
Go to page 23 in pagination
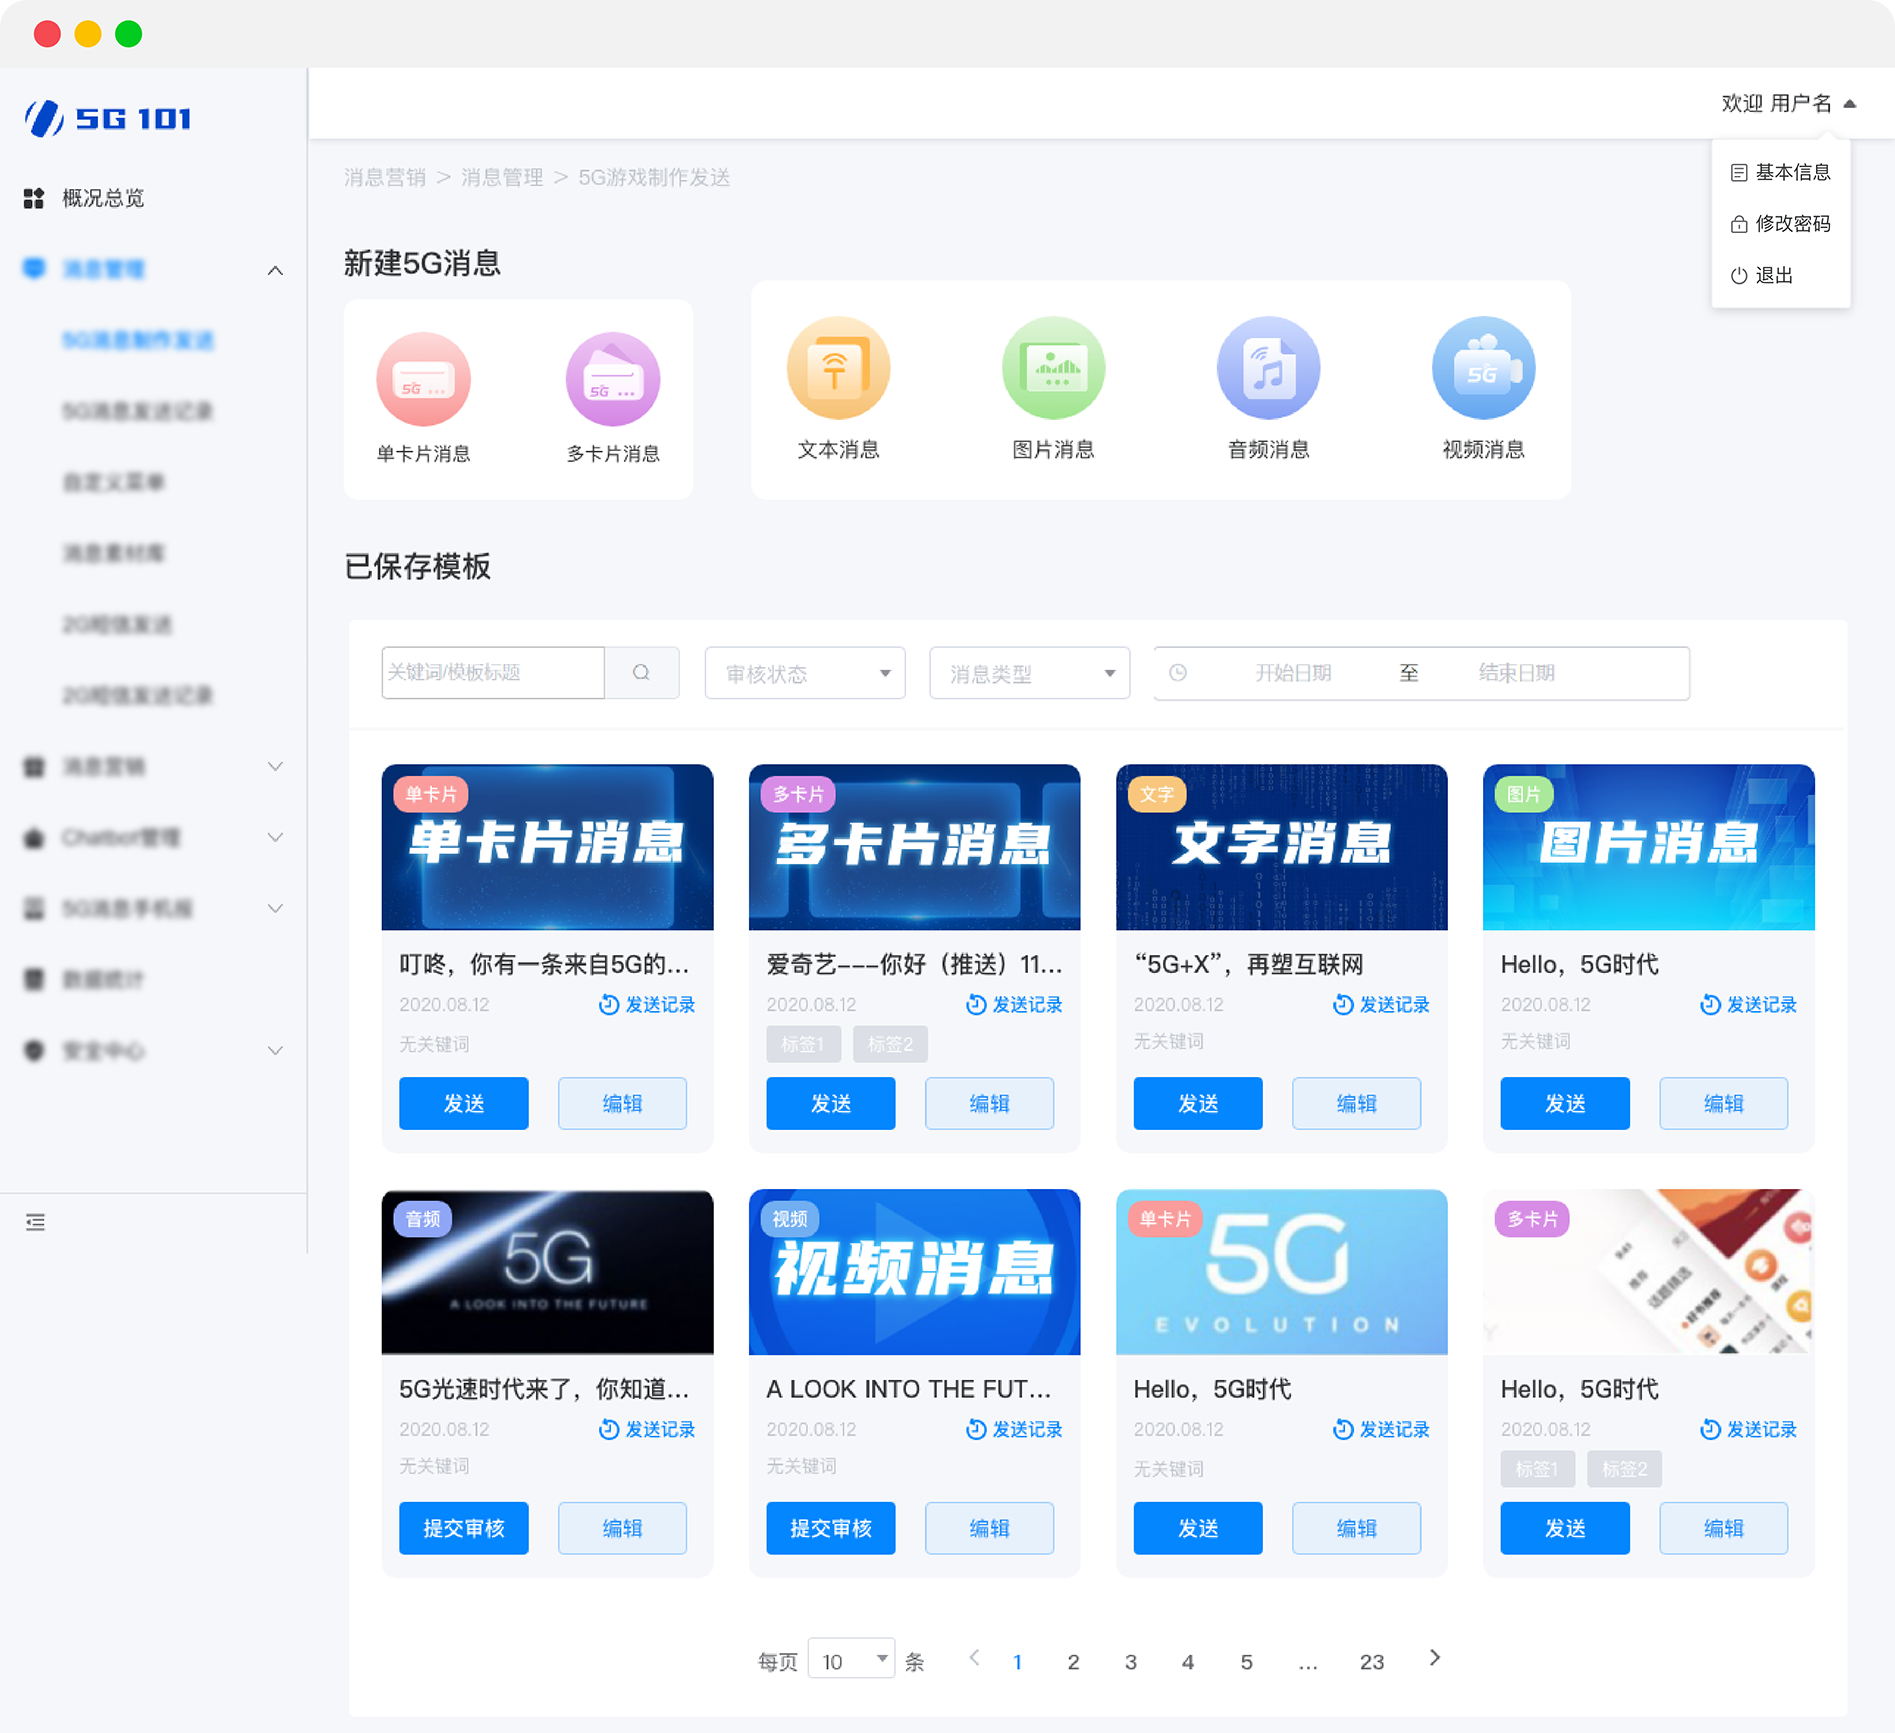pyautogui.click(x=1371, y=1661)
